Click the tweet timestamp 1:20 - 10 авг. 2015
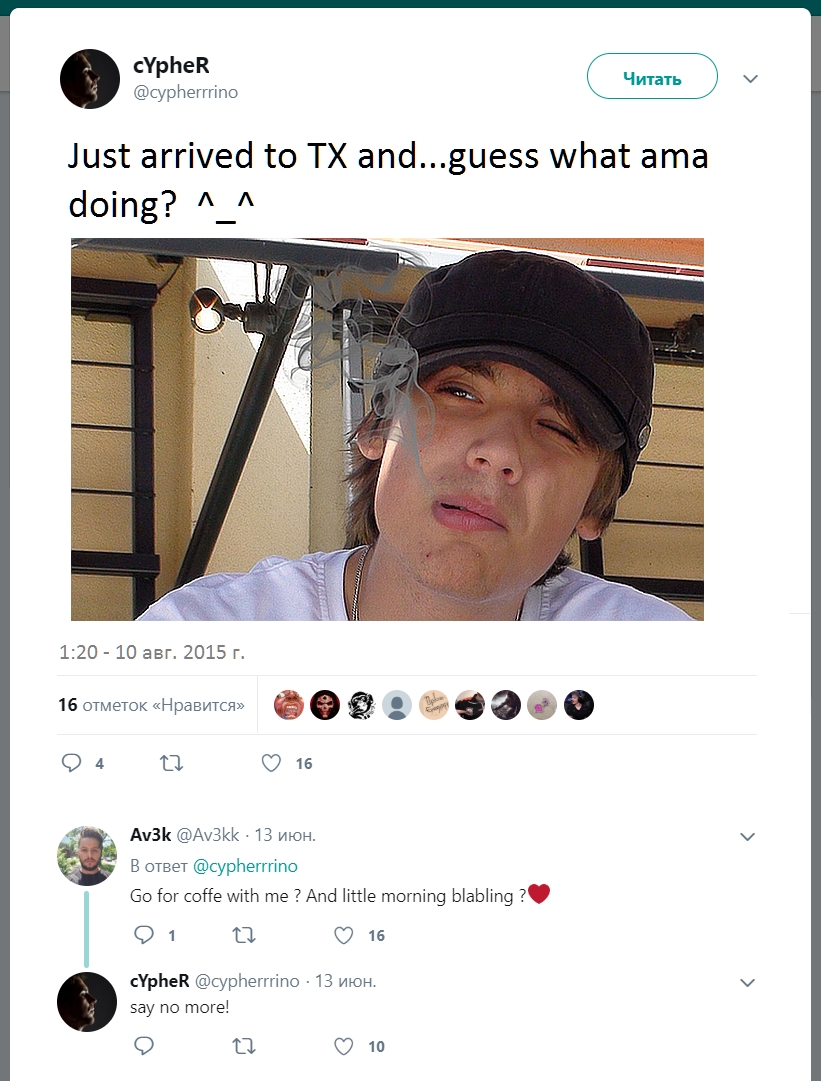The image size is (821, 1081). pos(152,652)
